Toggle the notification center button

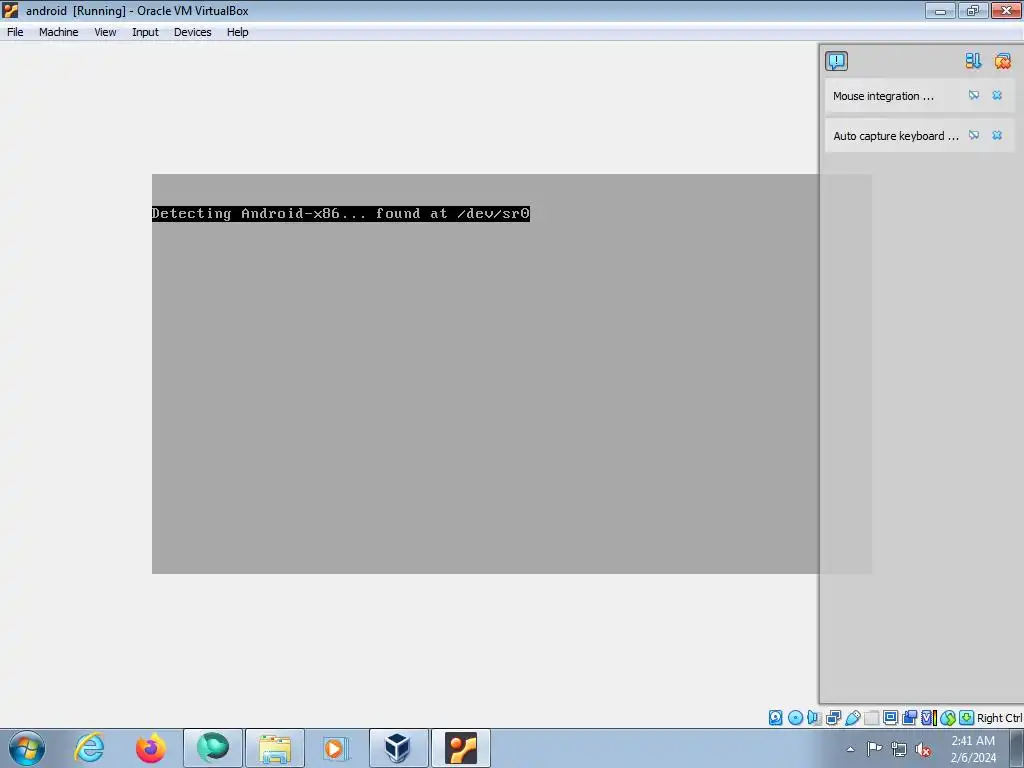[837, 61]
